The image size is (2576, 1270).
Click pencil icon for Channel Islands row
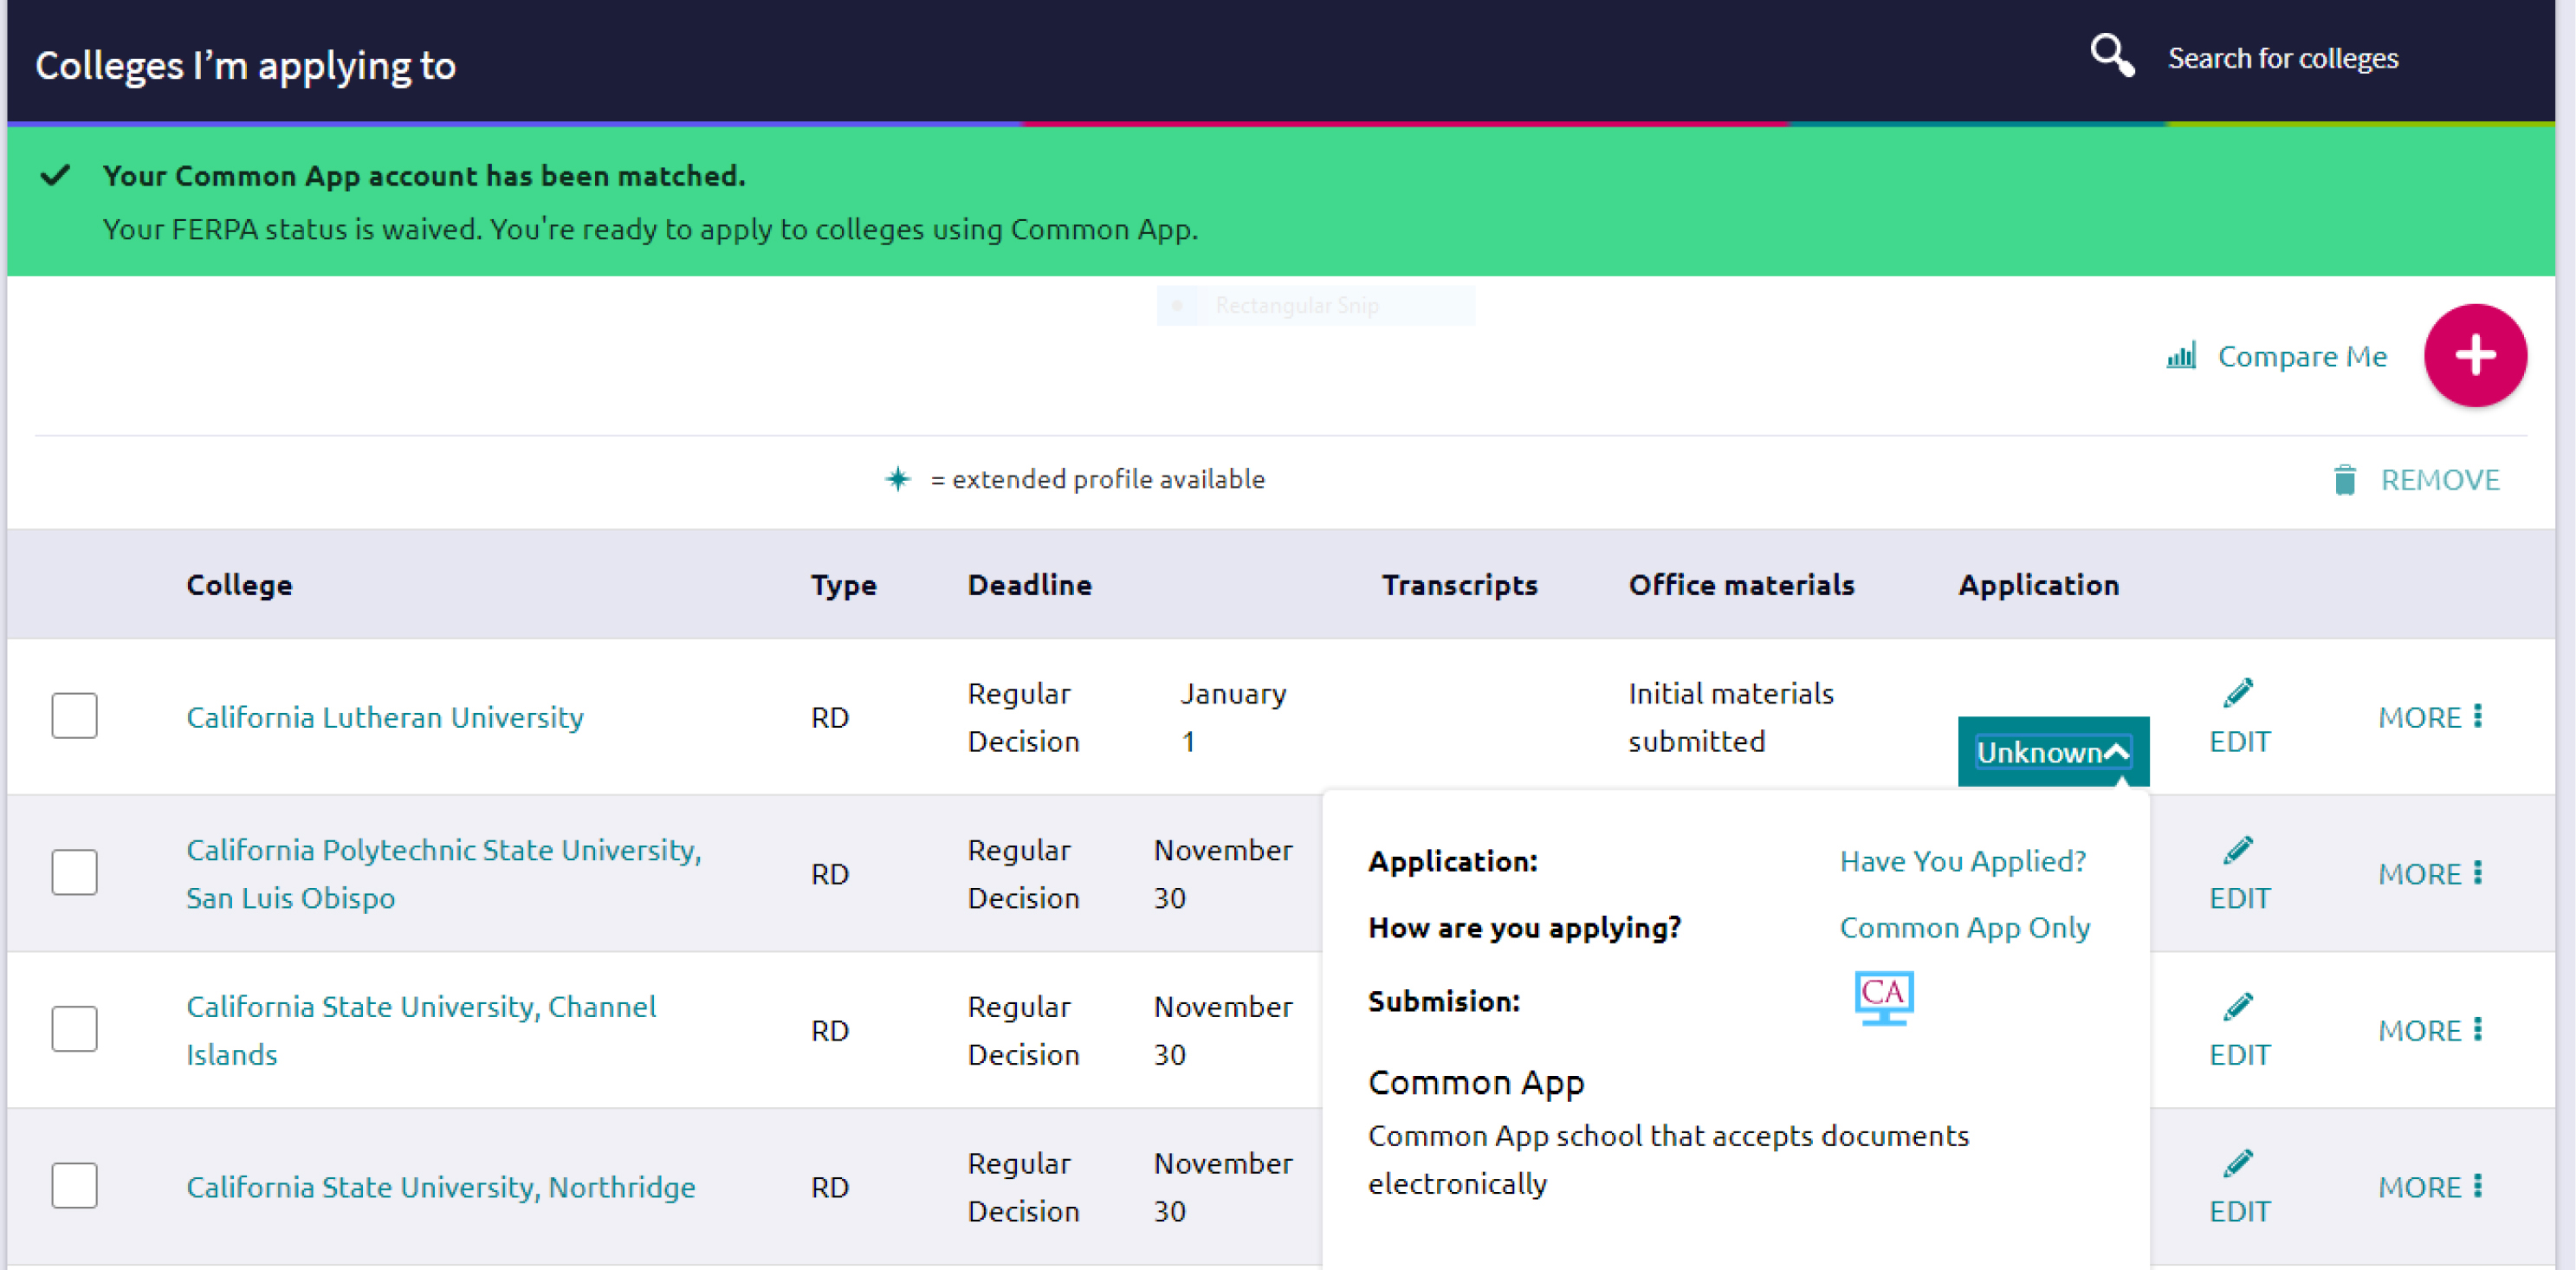click(2238, 1006)
